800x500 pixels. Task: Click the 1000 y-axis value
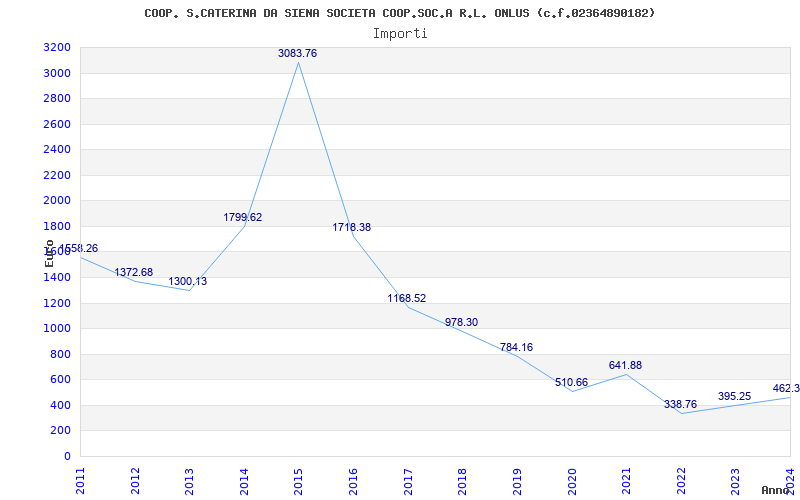57,329
